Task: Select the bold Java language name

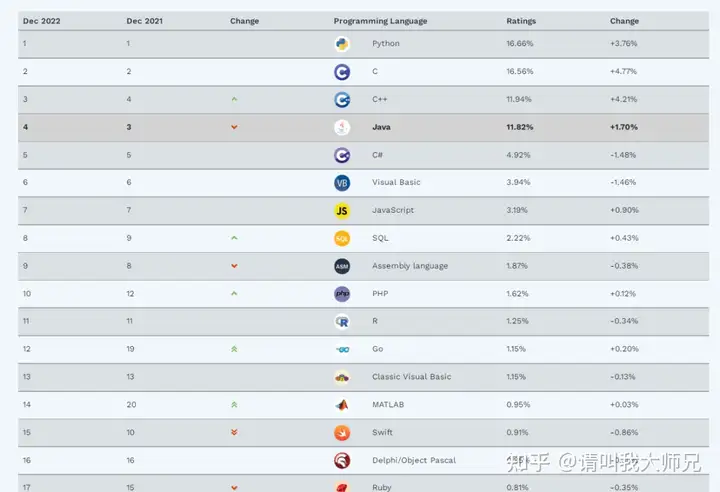Action: [381, 127]
